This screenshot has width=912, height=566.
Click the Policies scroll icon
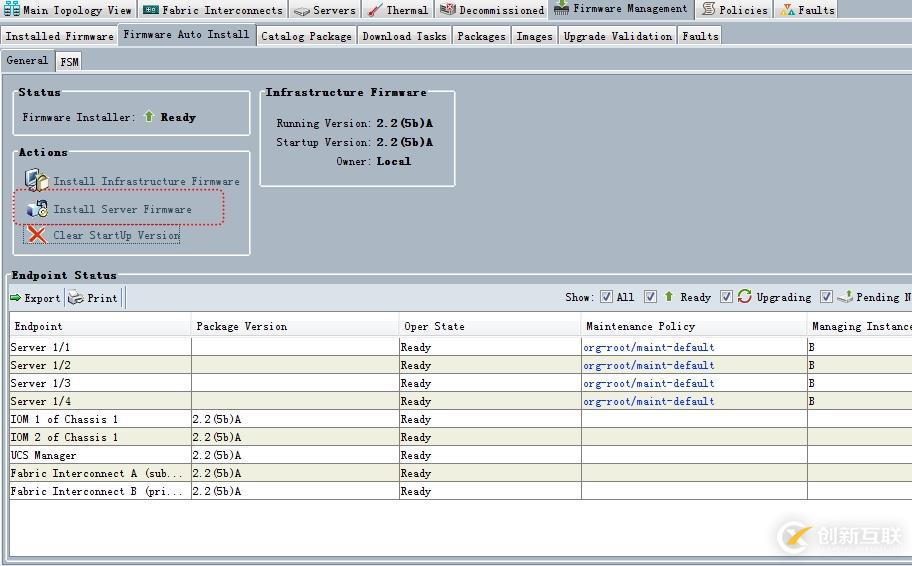(x=708, y=9)
